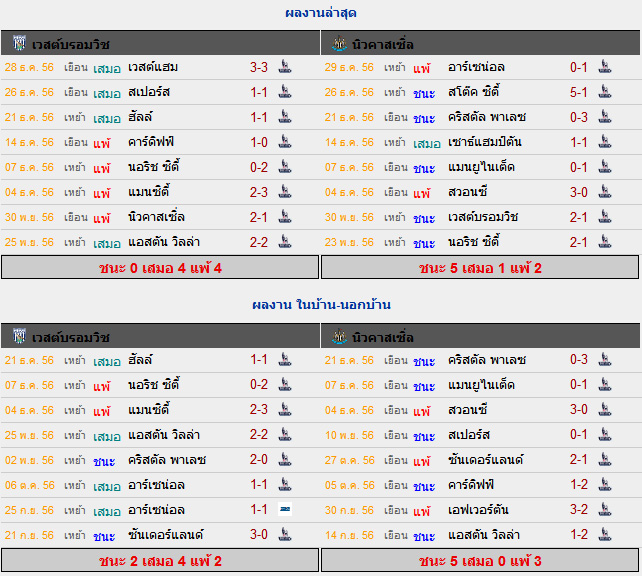Screen dimensions: 642x576
Task: Click the date '02 พ.ย. 56'
Action: point(29,460)
